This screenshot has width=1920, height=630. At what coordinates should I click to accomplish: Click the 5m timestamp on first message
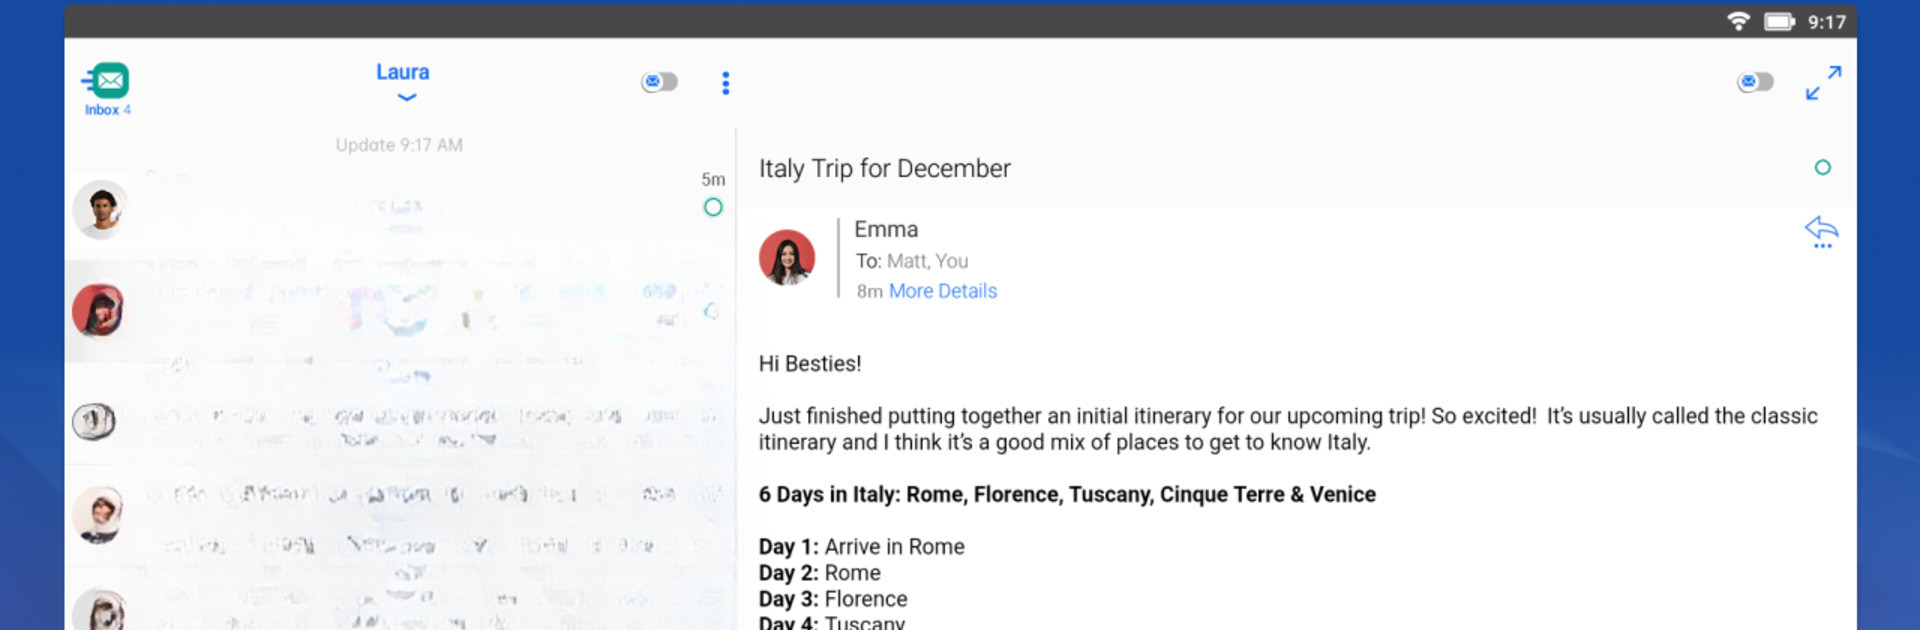coord(713,179)
